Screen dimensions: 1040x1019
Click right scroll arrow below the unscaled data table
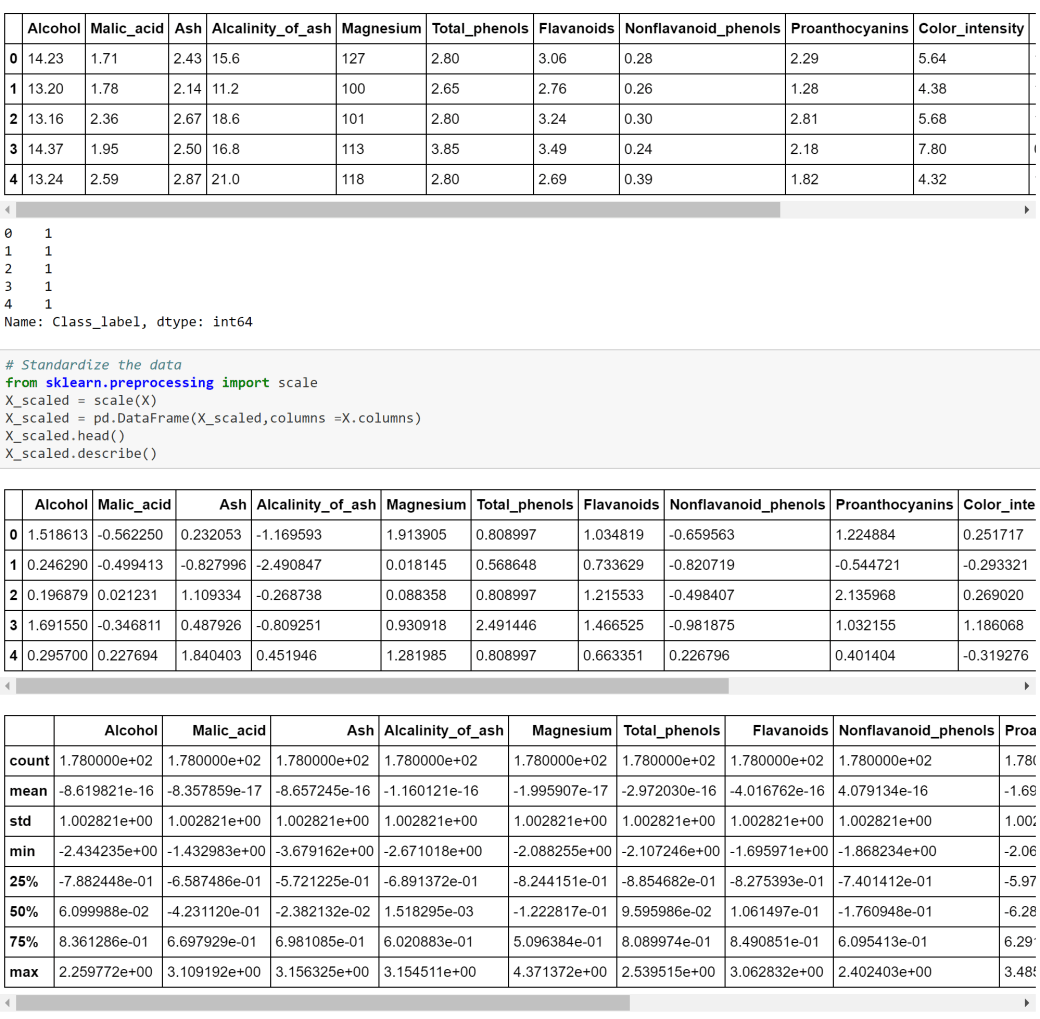point(1027,210)
